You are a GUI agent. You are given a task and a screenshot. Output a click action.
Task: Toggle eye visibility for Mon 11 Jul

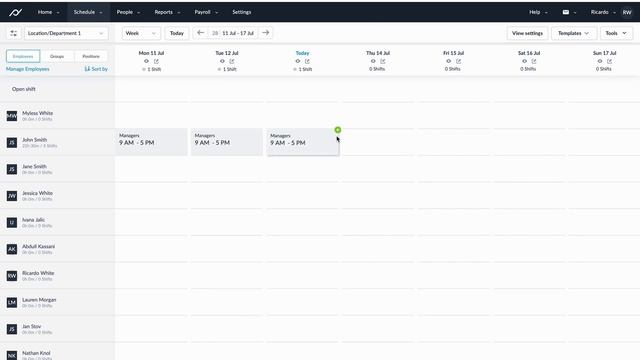(x=146, y=61)
